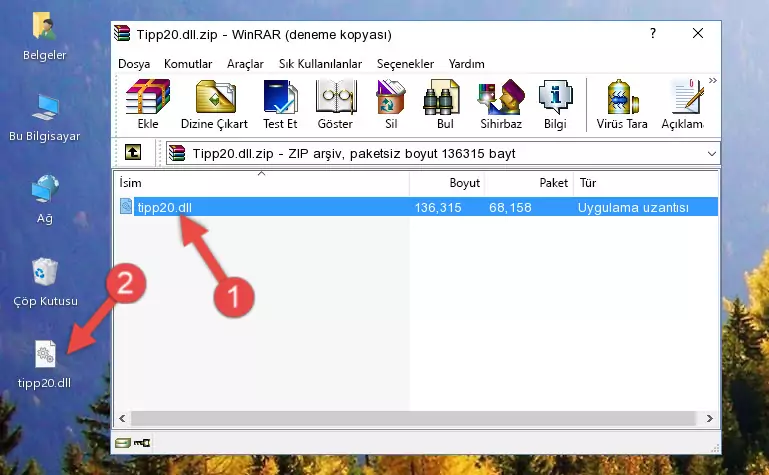769x475 pixels.
Task: Open the Araçlar menu
Action: coord(245,64)
